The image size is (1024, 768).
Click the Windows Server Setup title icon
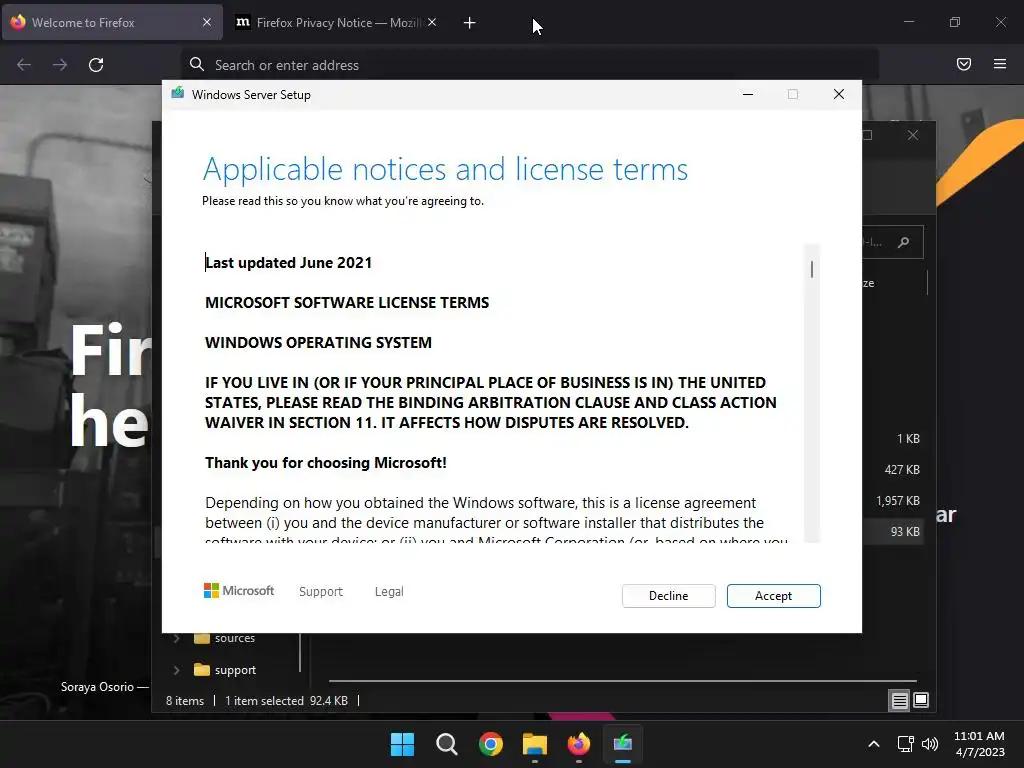tap(178, 94)
